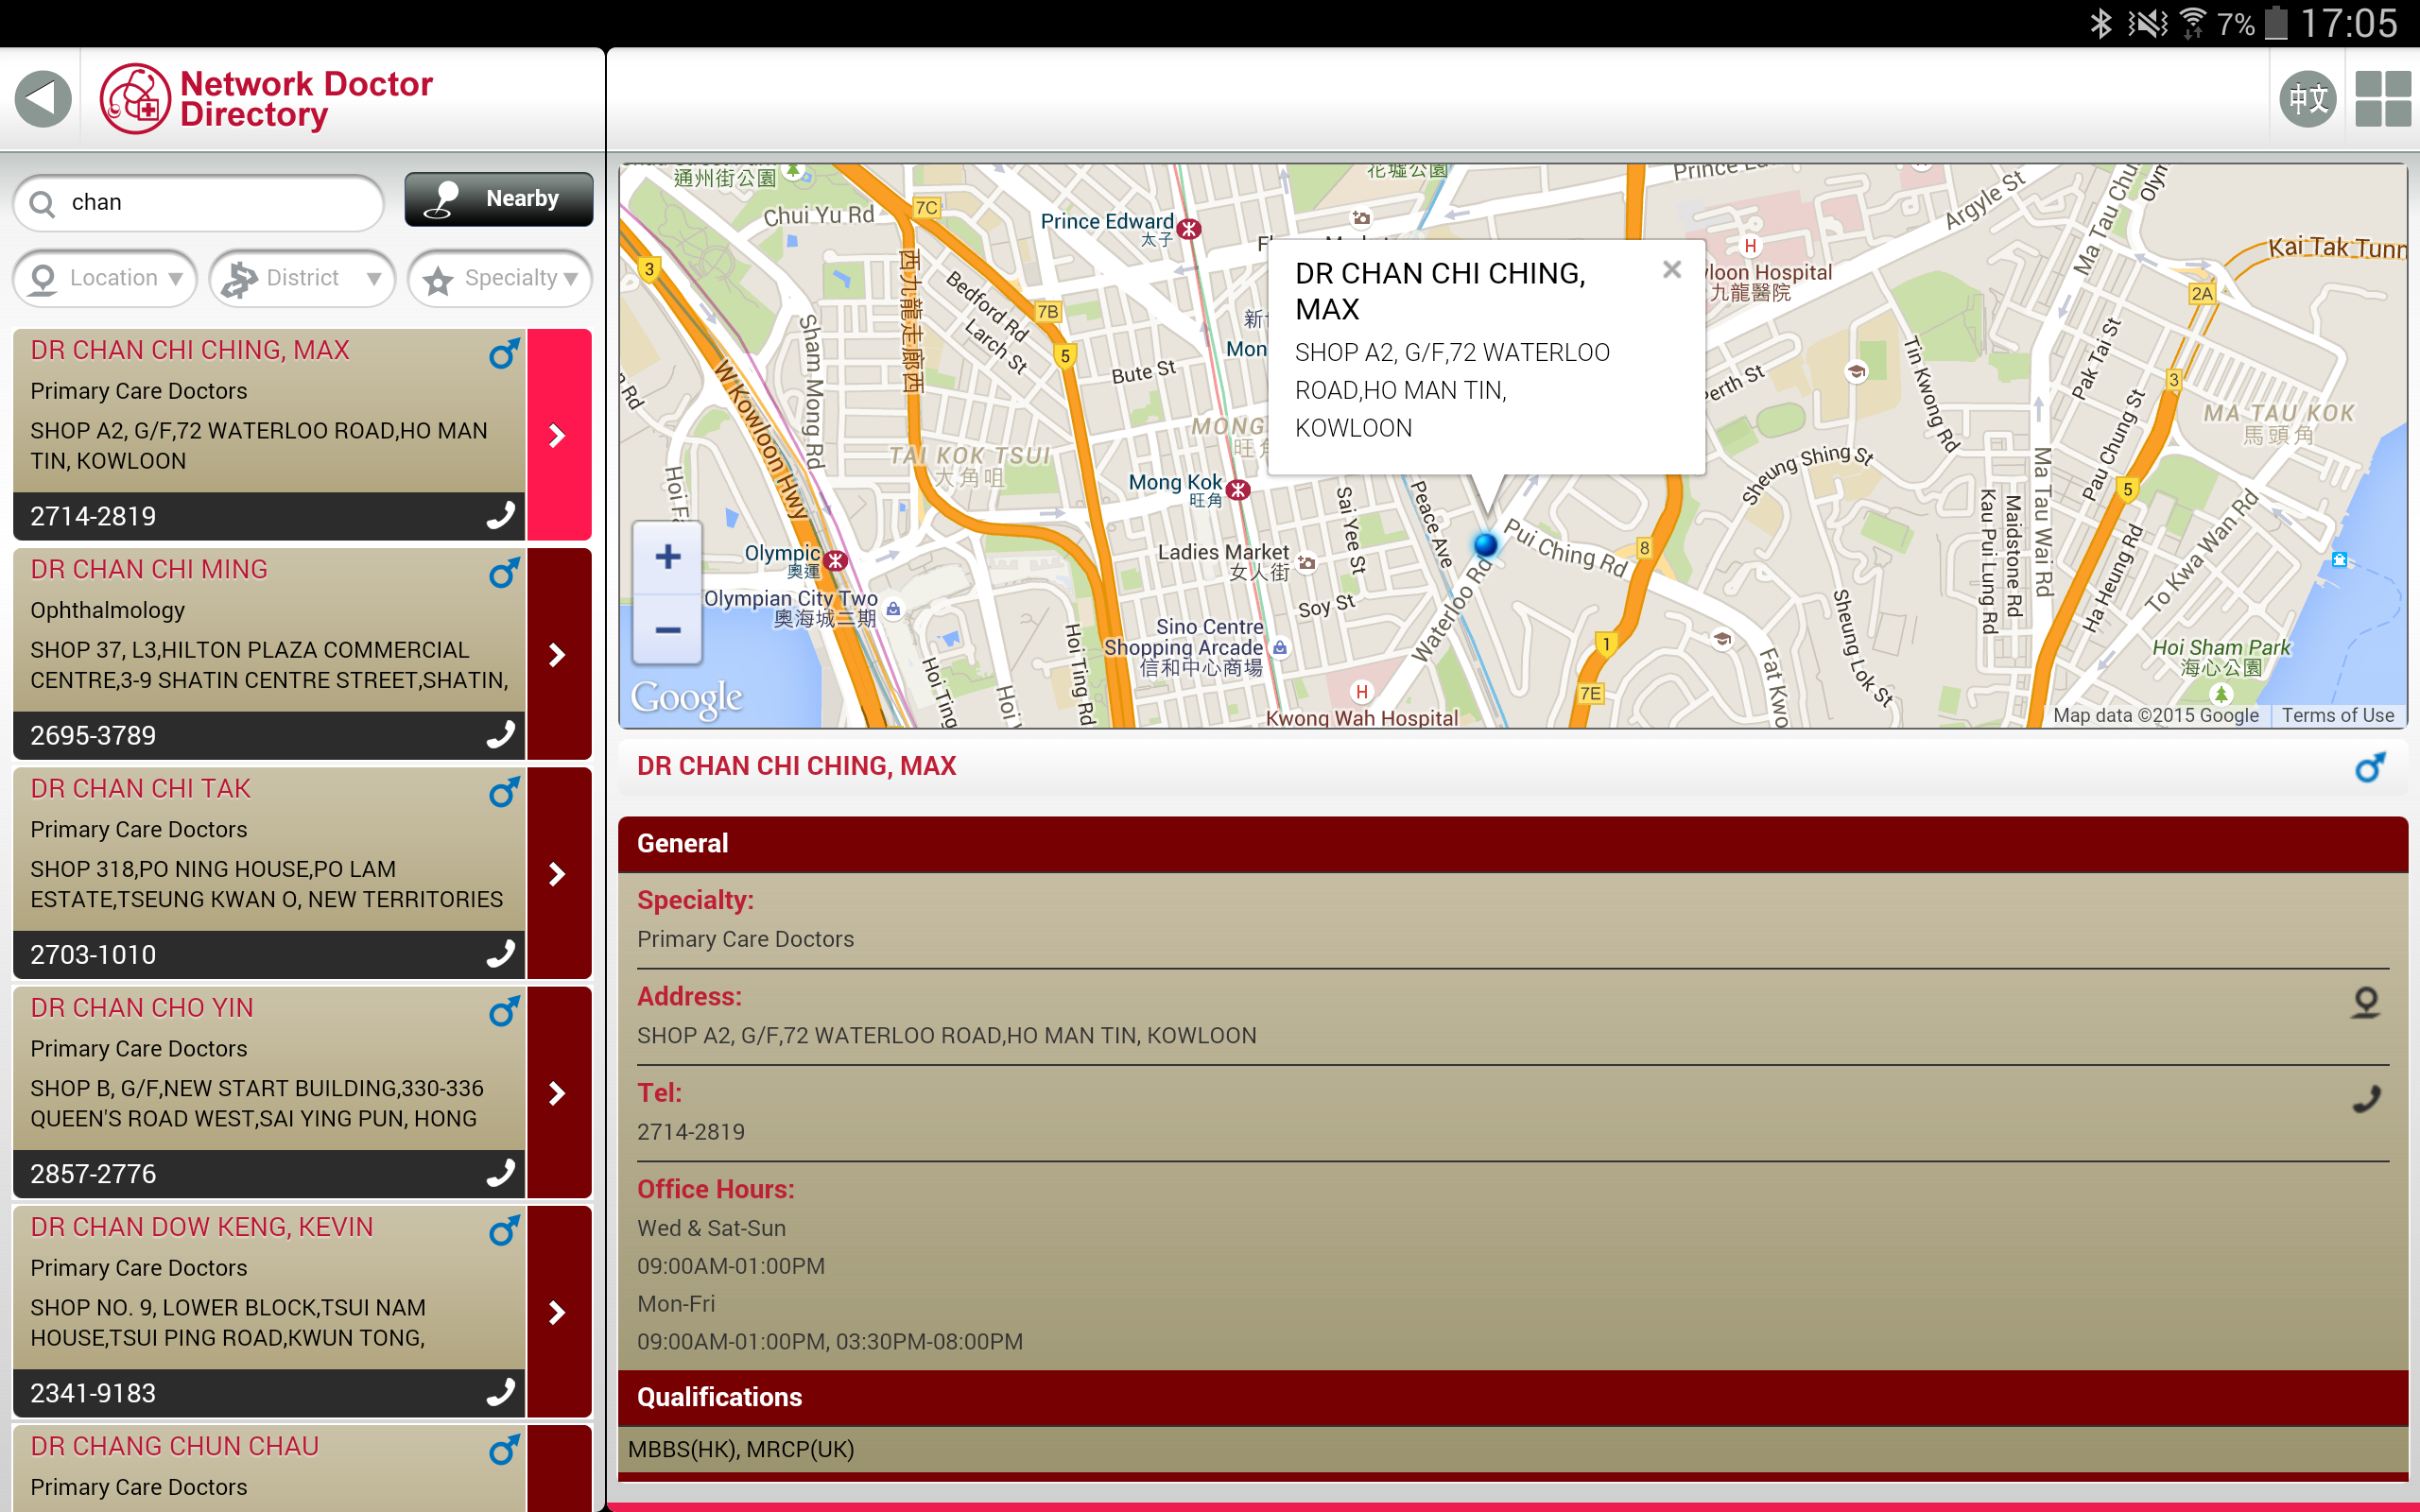Select DR CHAN CHI MING name in list

click(149, 569)
